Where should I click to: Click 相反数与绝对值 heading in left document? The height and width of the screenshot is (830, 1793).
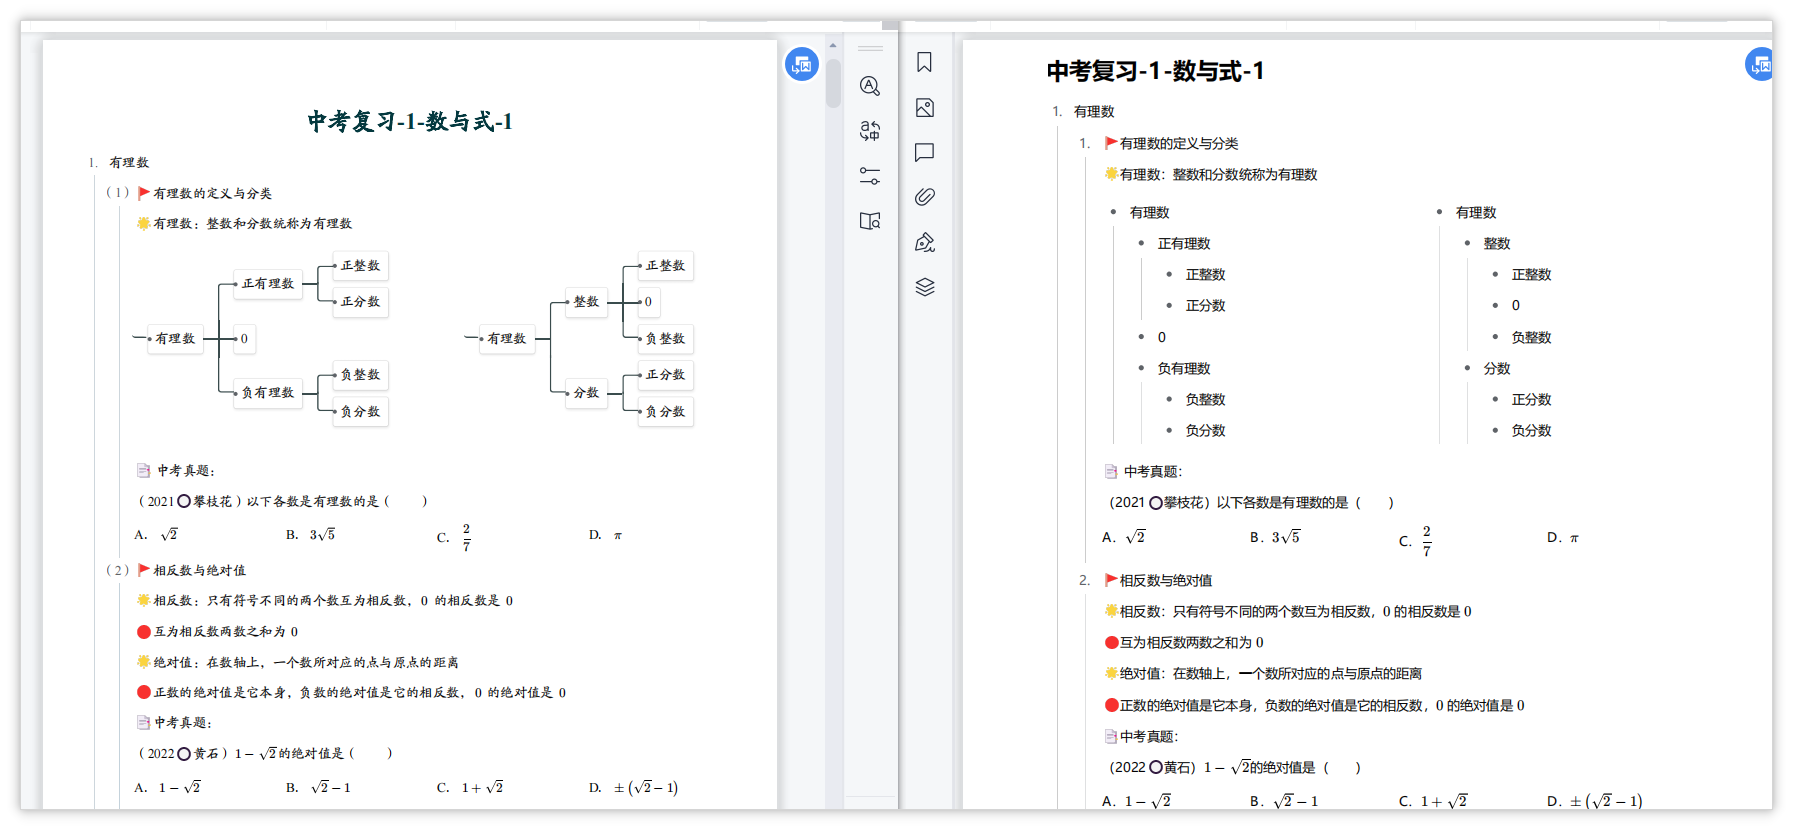coord(199,571)
